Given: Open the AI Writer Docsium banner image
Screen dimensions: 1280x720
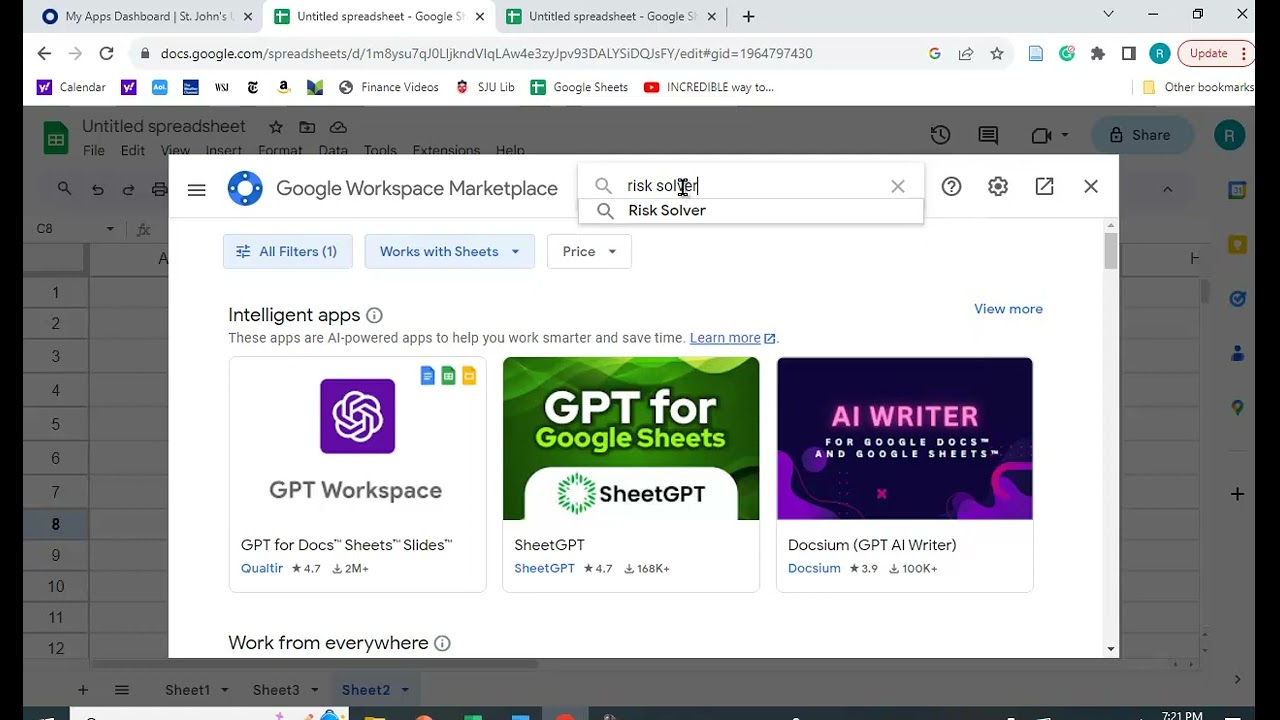Looking at the screenshot, I should [905, 439].
